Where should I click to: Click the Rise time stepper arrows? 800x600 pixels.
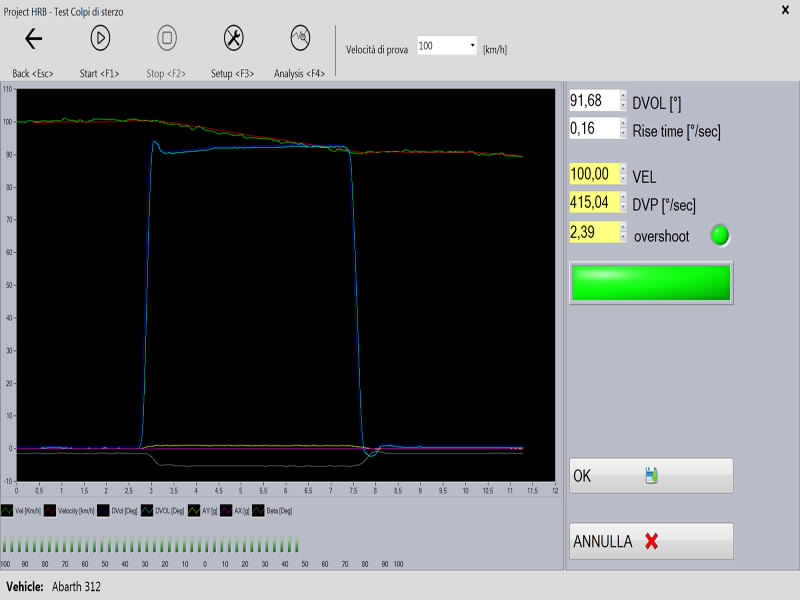click(x=622, y=129)
